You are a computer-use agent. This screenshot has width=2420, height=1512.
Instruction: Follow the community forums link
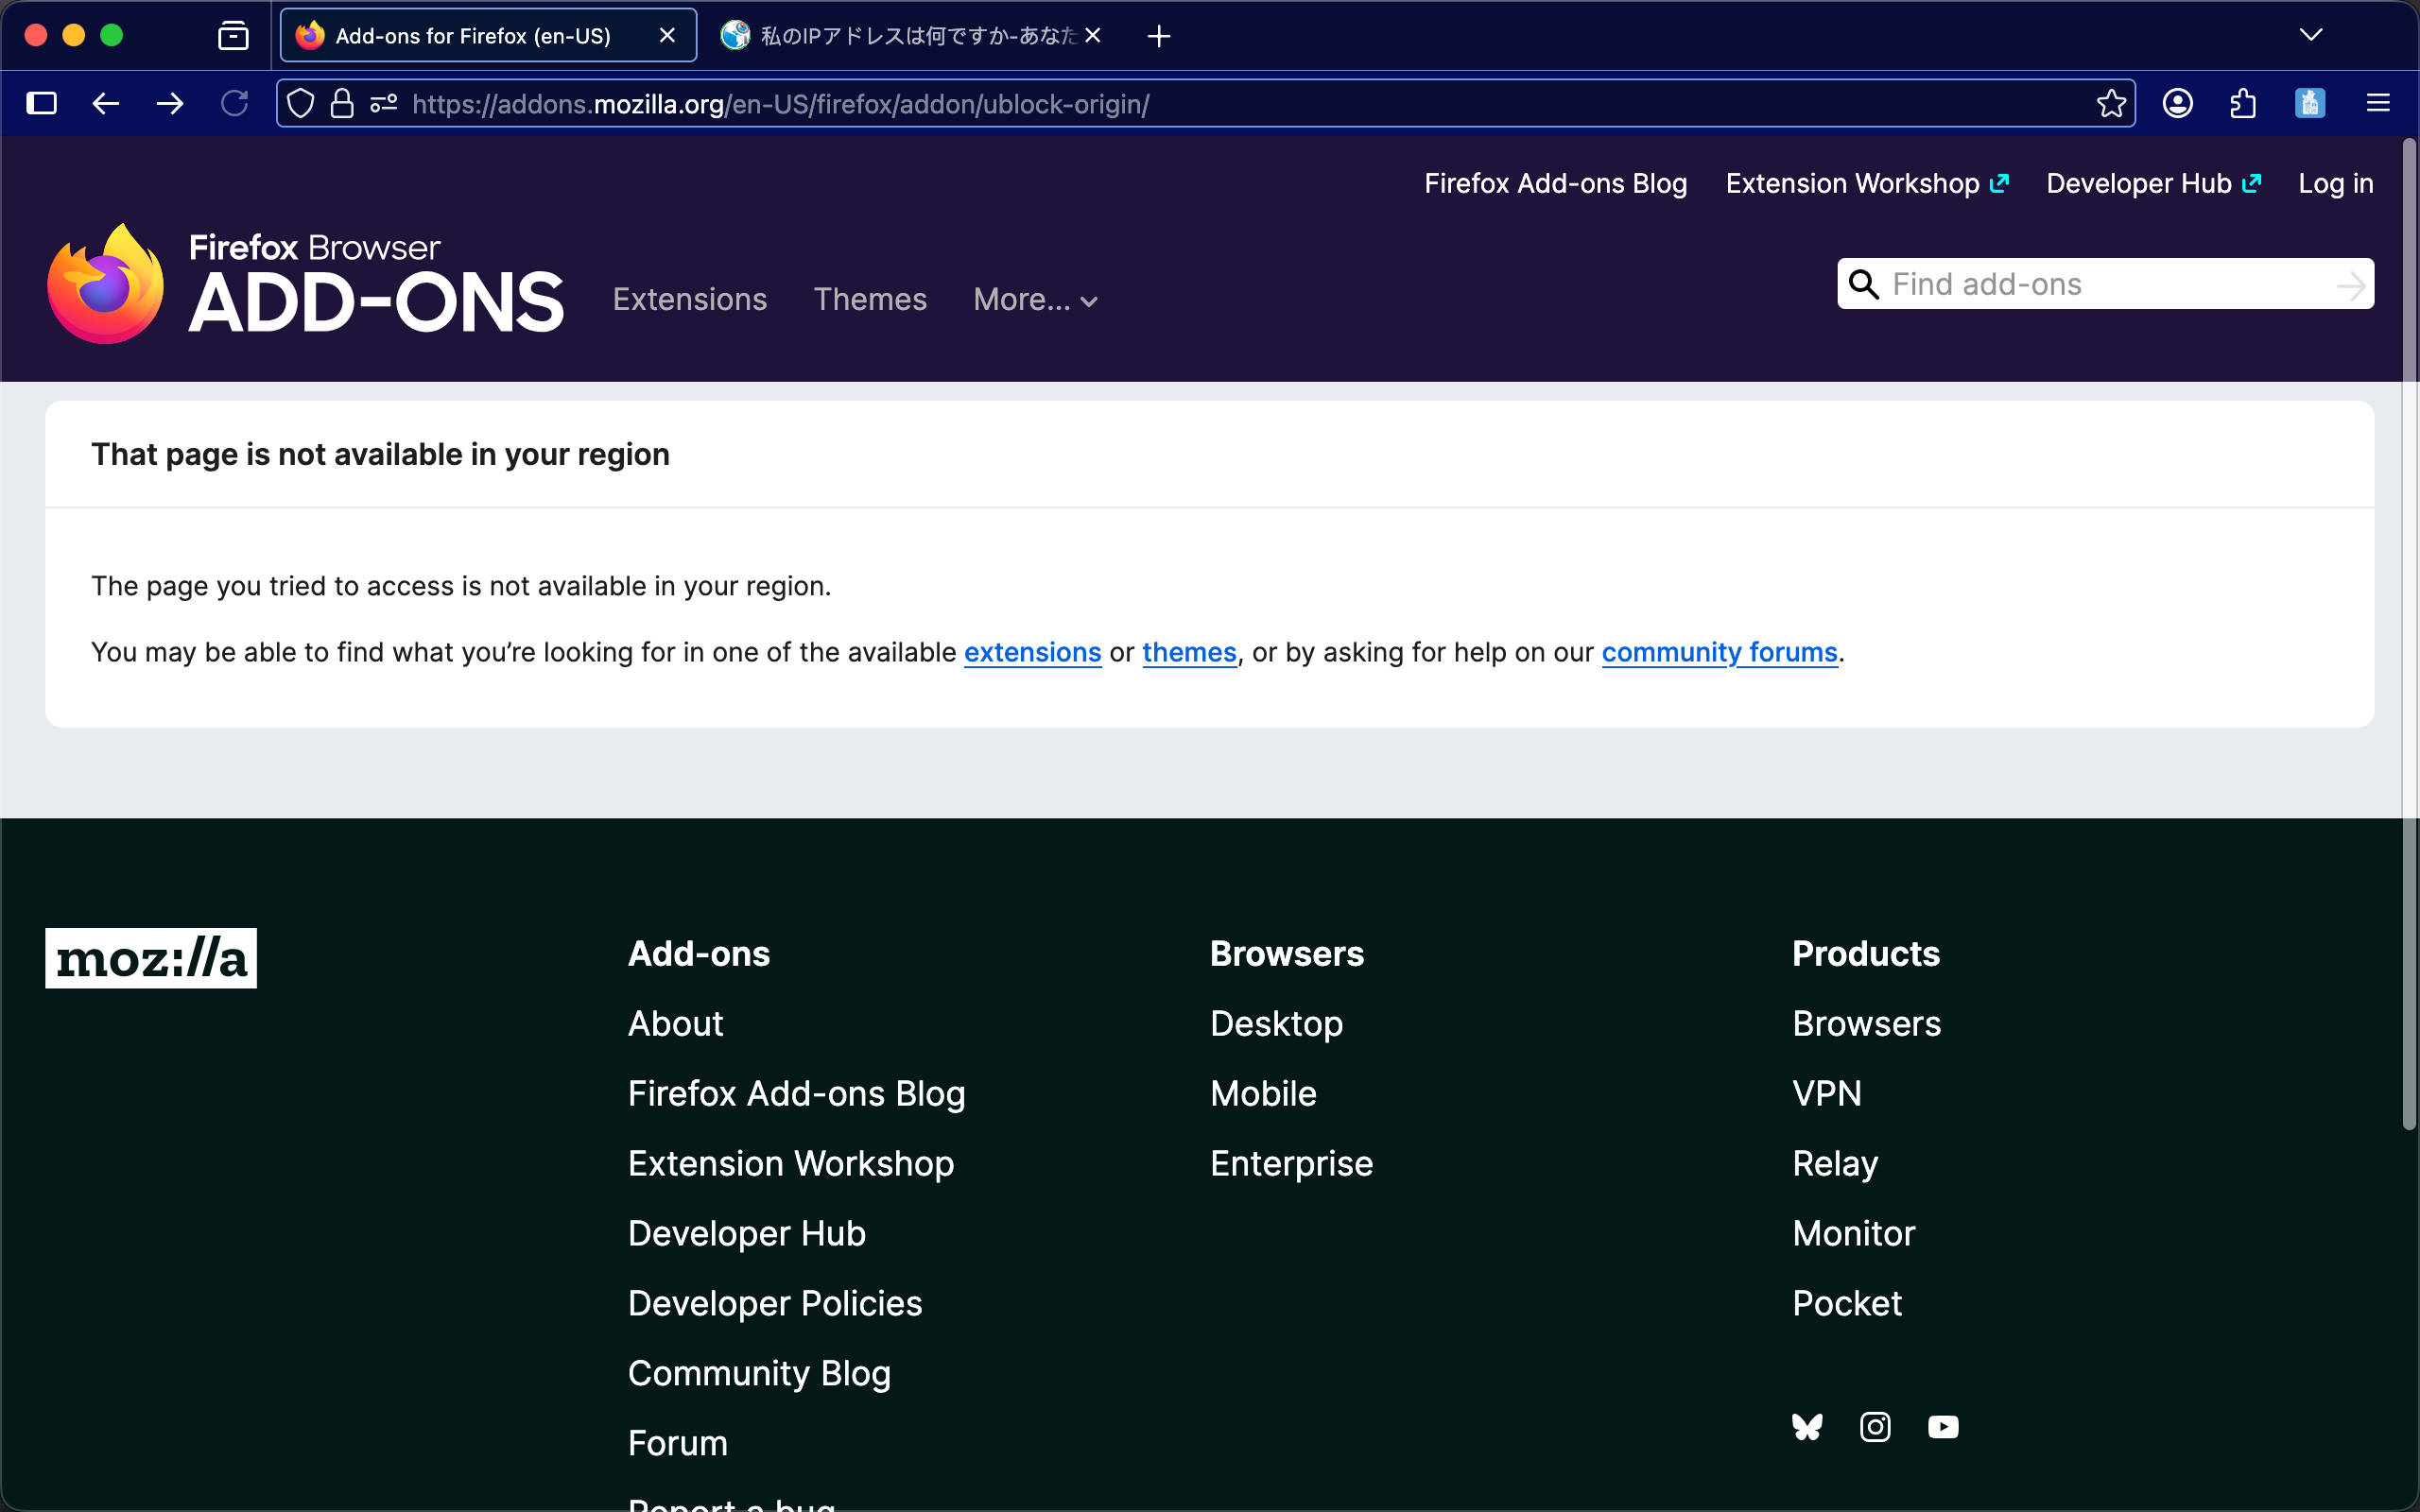click(1719, 653)
